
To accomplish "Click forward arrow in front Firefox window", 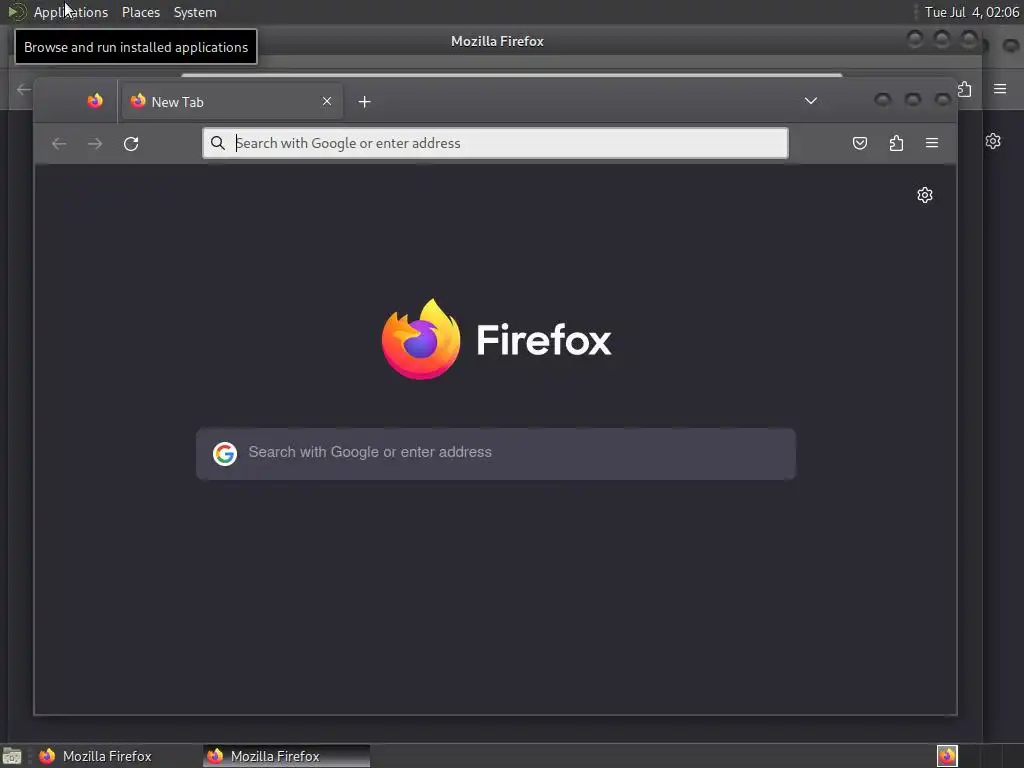I will 95,144.
